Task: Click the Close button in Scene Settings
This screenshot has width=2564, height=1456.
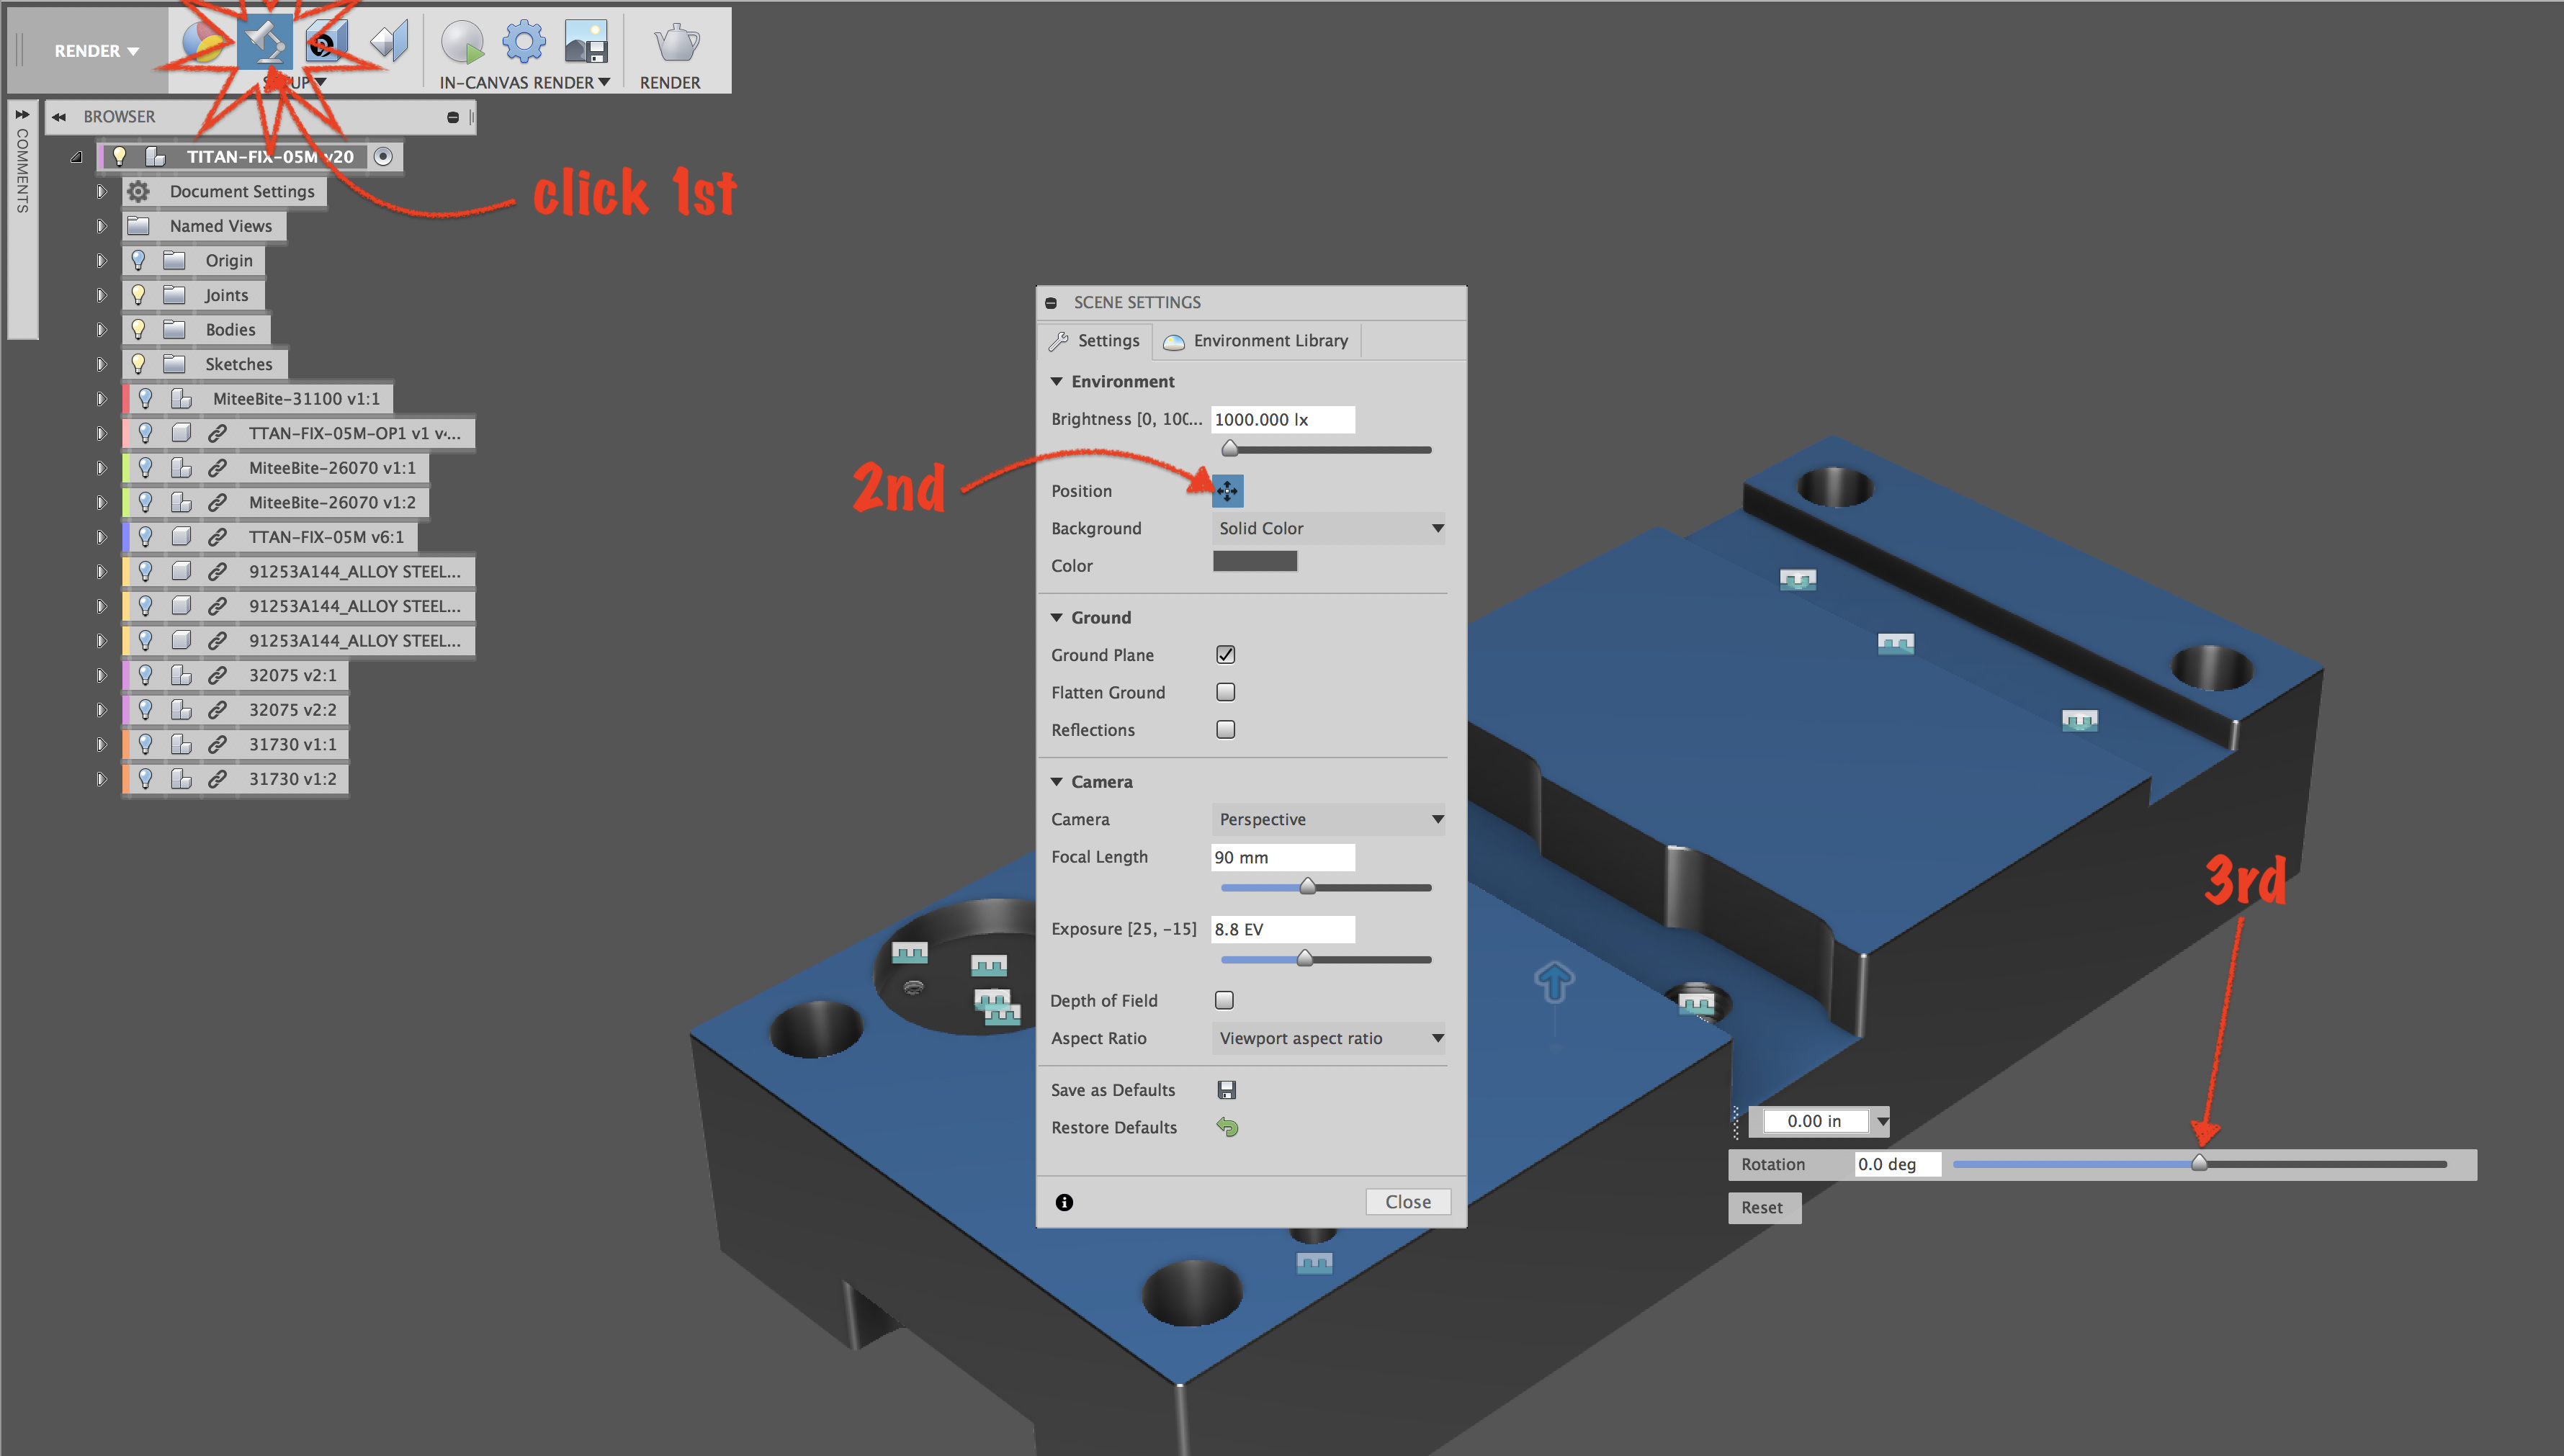Action: (x=1407, y=1202)
